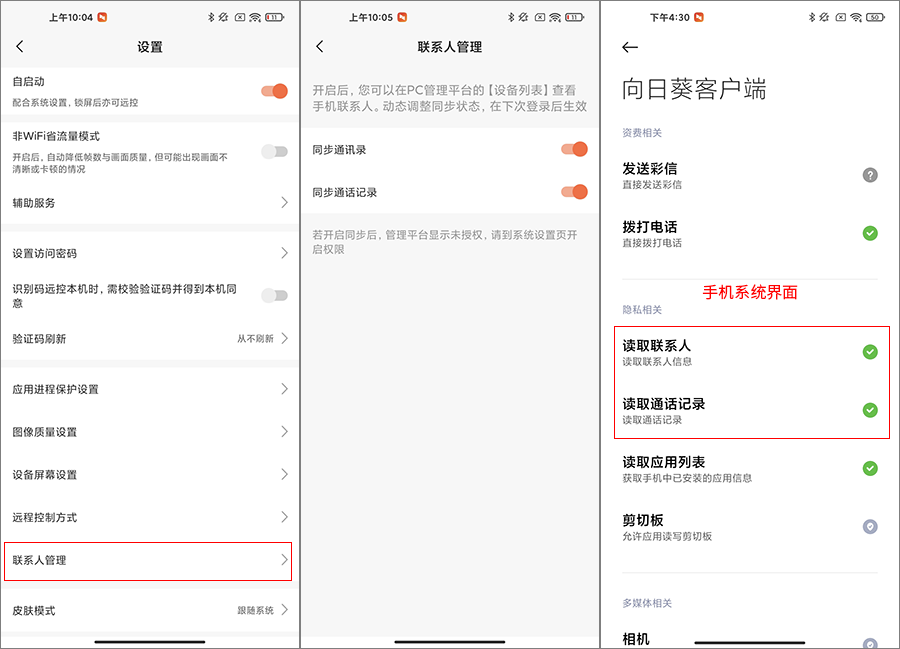The height and width of the screenshot is (649, 900).
Task: Open the 拨打电话 permission entry
Action: (750, 234)
